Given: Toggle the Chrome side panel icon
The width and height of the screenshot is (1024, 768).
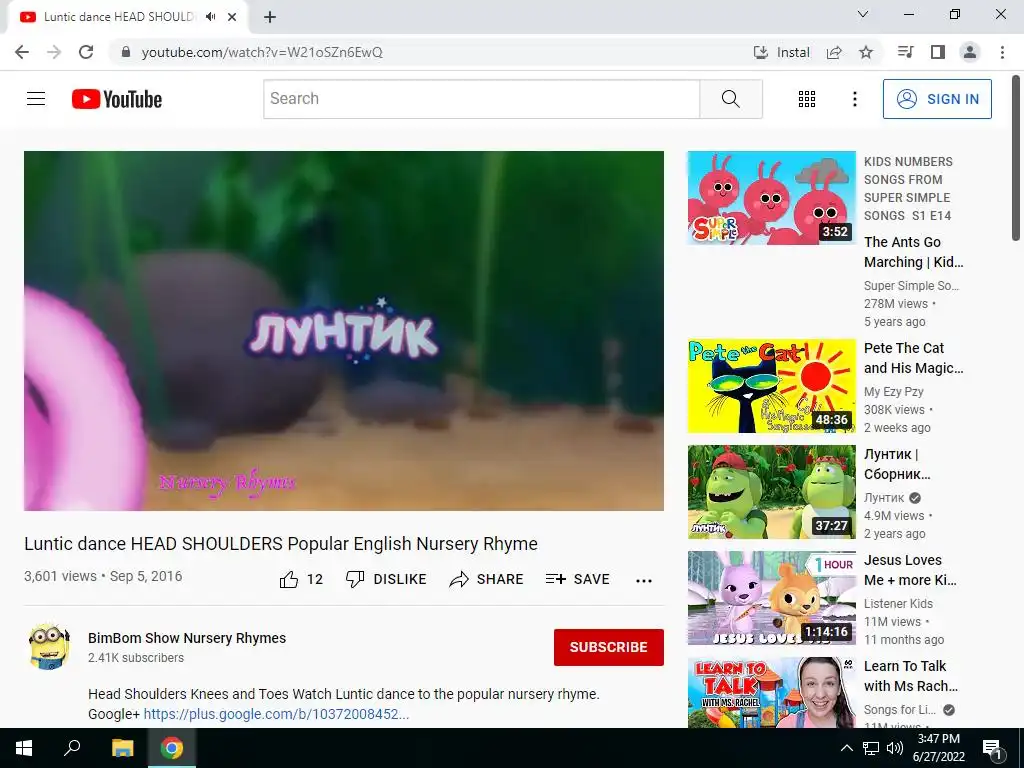Looking at the screenshot, I should pyautogui.click(x=938, y=52).
